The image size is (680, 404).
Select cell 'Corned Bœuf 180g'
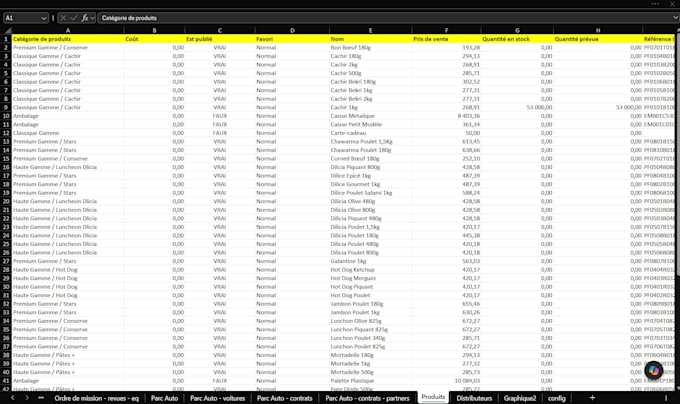coord(370,159)
